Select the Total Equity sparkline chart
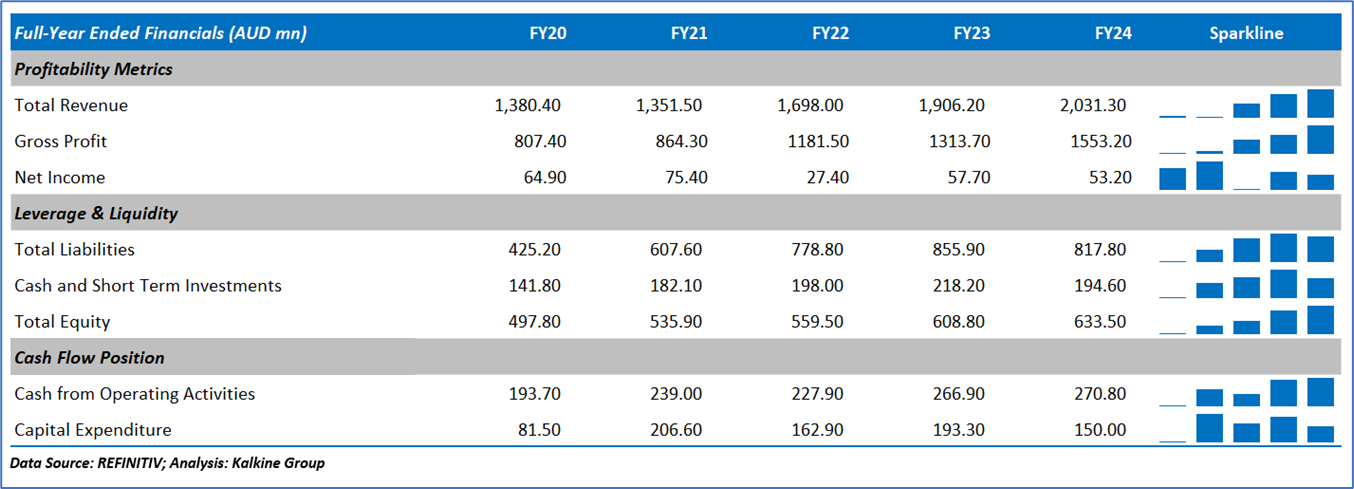The height and width of the screenshot is (489, 1354). [1247, 321]
